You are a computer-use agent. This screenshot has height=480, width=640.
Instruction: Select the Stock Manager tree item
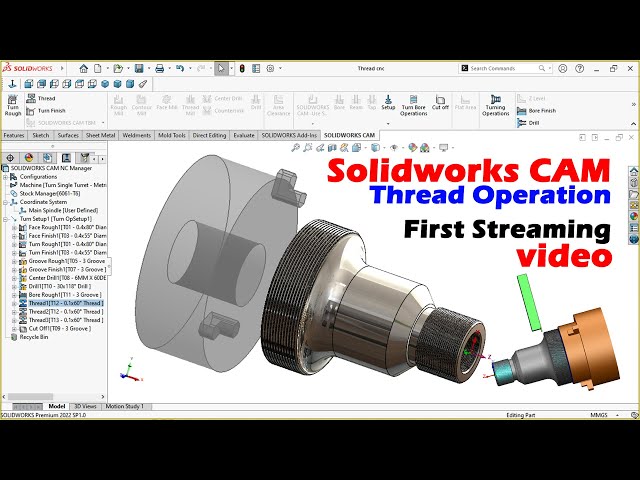click(45, 193)
